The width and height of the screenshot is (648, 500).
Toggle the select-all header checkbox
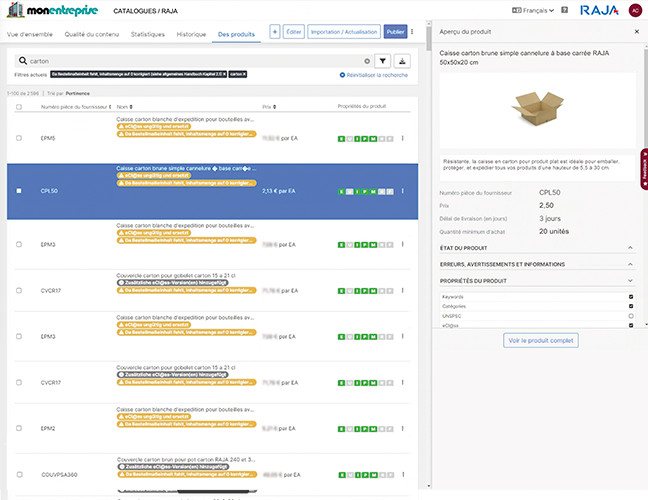coord(19,107)
